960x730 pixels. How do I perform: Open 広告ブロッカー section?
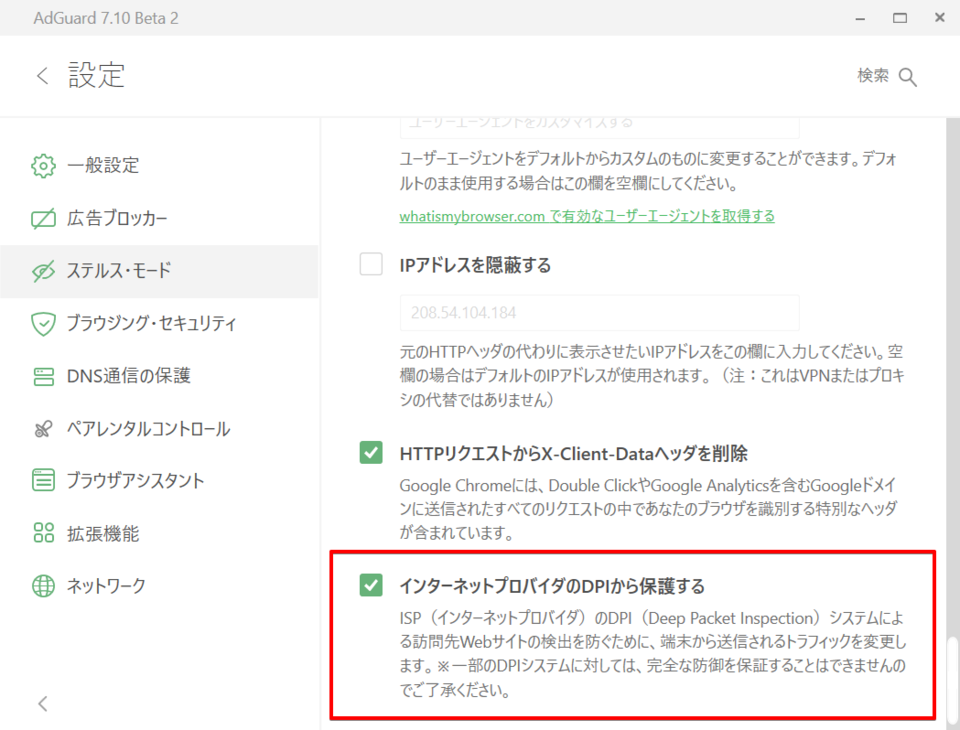point(159,218)
